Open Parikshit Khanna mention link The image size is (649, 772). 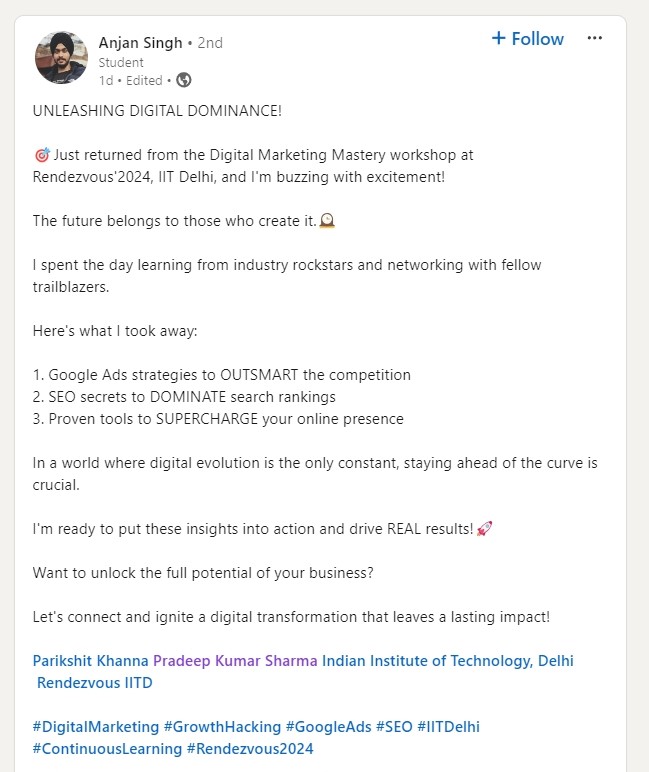point(90,661)
